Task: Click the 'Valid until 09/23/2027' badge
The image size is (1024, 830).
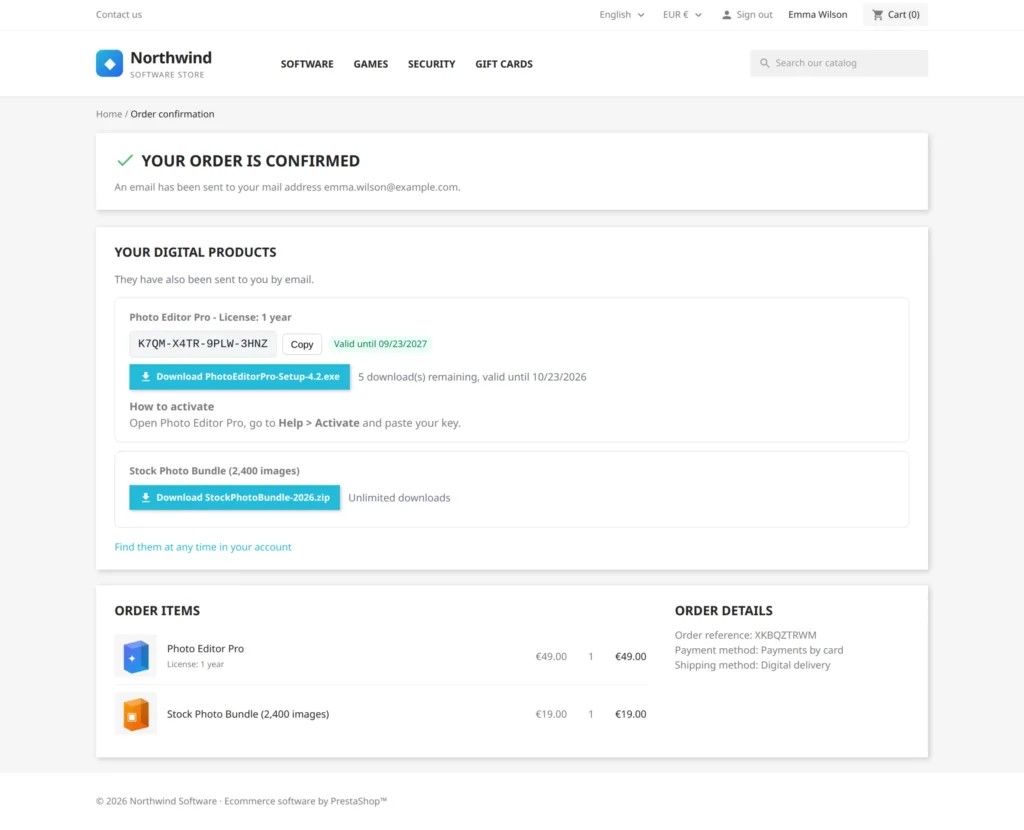Action: (380, 343)
